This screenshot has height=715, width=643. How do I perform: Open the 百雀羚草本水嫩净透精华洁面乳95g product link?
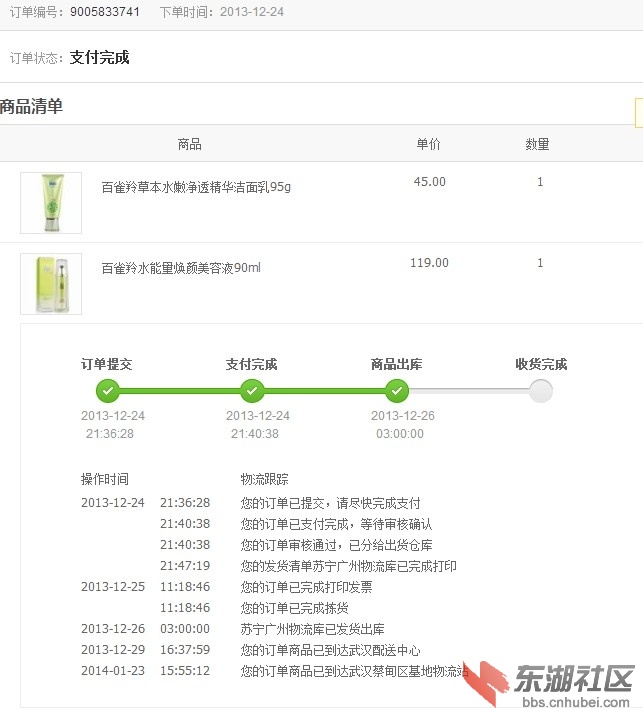(x=196, y=187)
